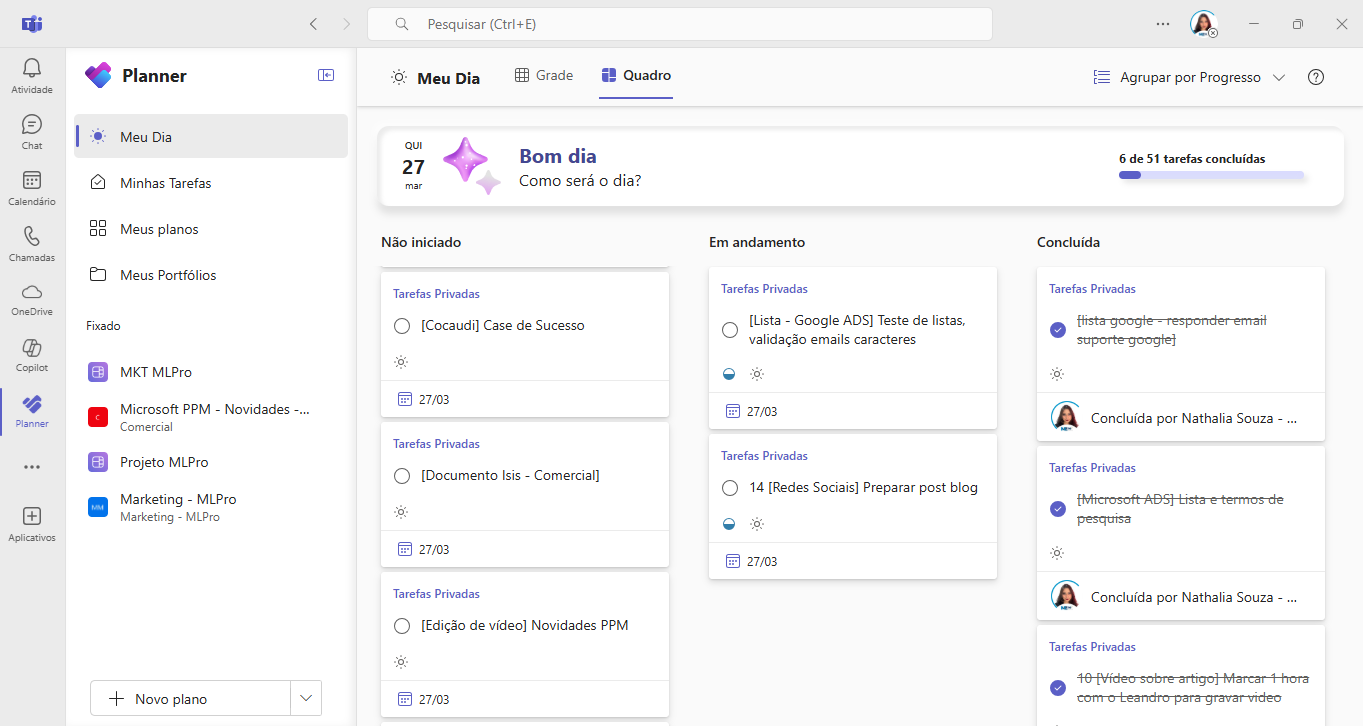Uncheck completed Vídeo sobre artigo task
The height and width of the screenshot is (726, 1363).
click(1058, 688)
